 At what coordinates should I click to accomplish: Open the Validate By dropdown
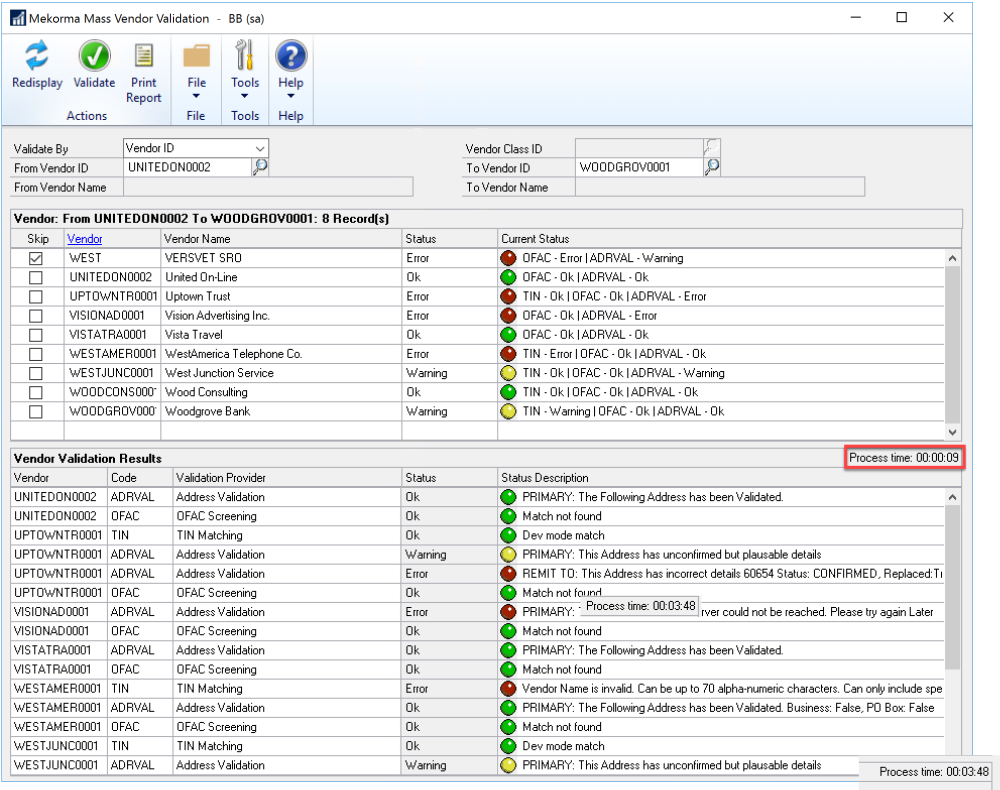260,148
